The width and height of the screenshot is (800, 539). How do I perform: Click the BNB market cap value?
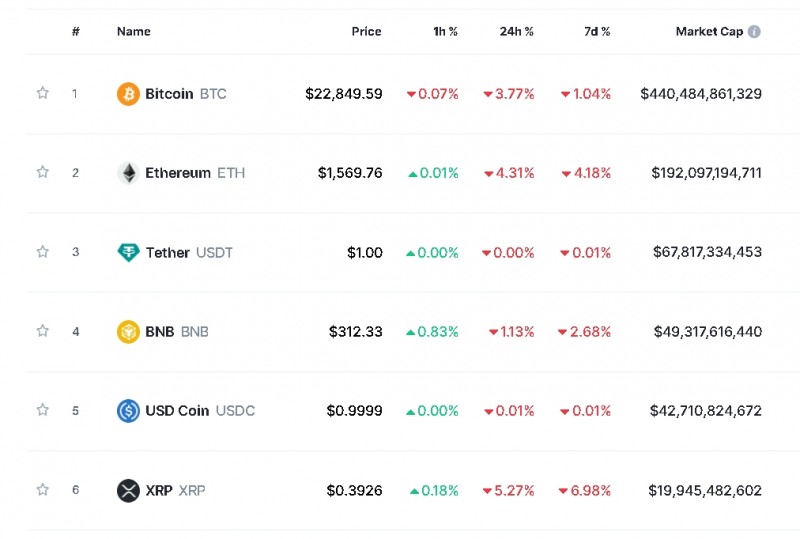click(x=707, y=331)
